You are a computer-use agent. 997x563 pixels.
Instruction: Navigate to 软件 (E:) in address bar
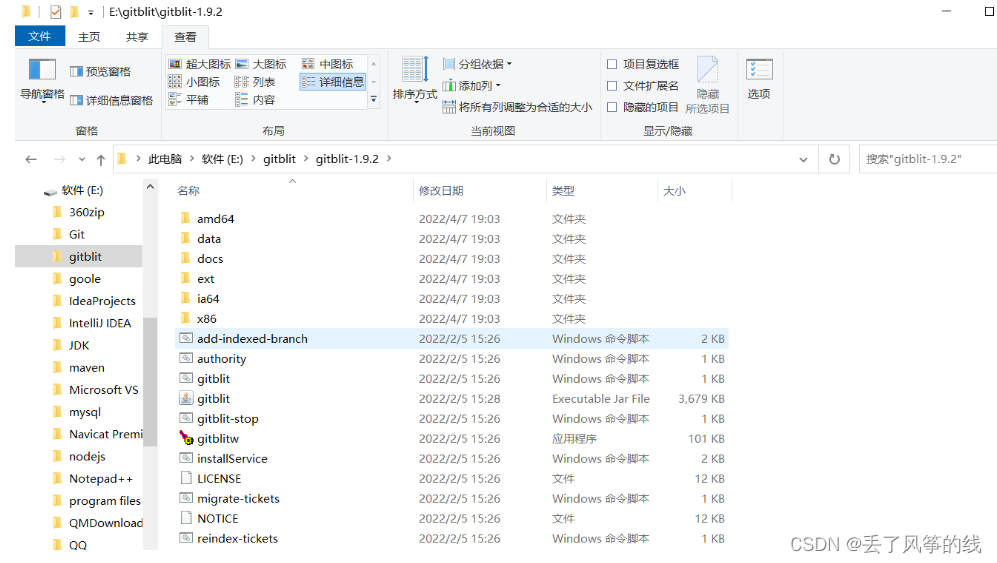(x=222, y=159)
